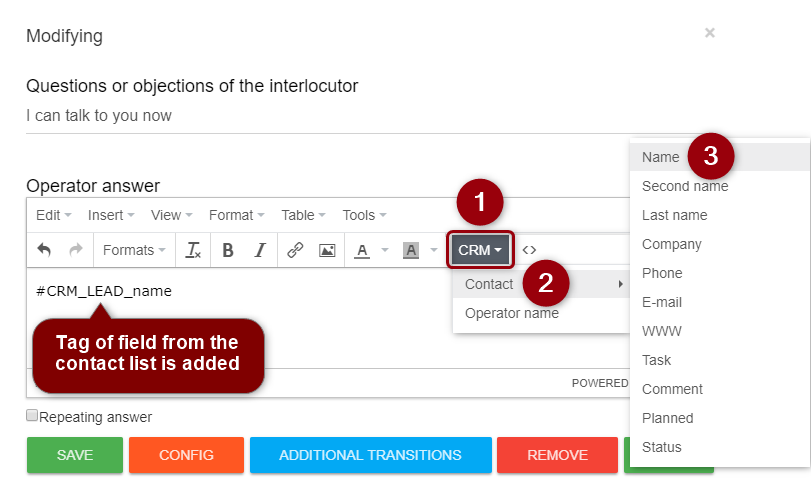This screenshot has width=811, height=498.
Task: Click the Undo arrow icon
Action: click(x=44, y=250)
